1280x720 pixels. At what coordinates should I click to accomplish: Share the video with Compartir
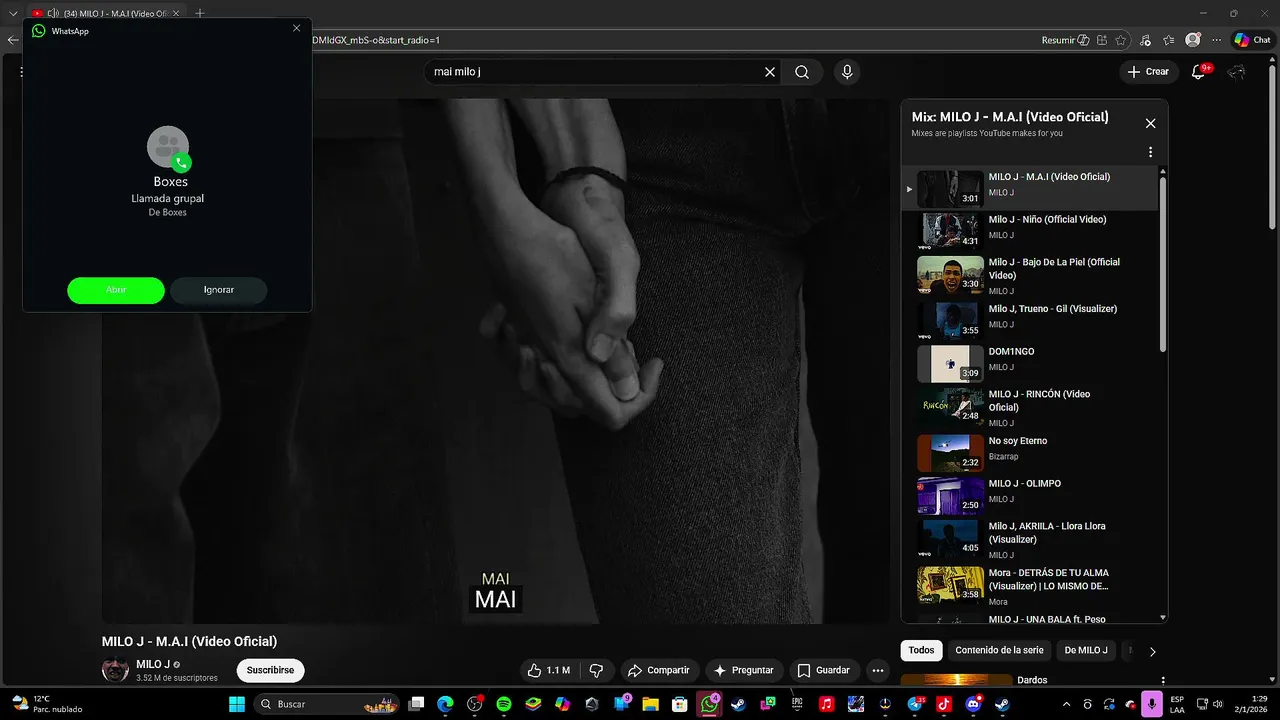pos(658,670)
